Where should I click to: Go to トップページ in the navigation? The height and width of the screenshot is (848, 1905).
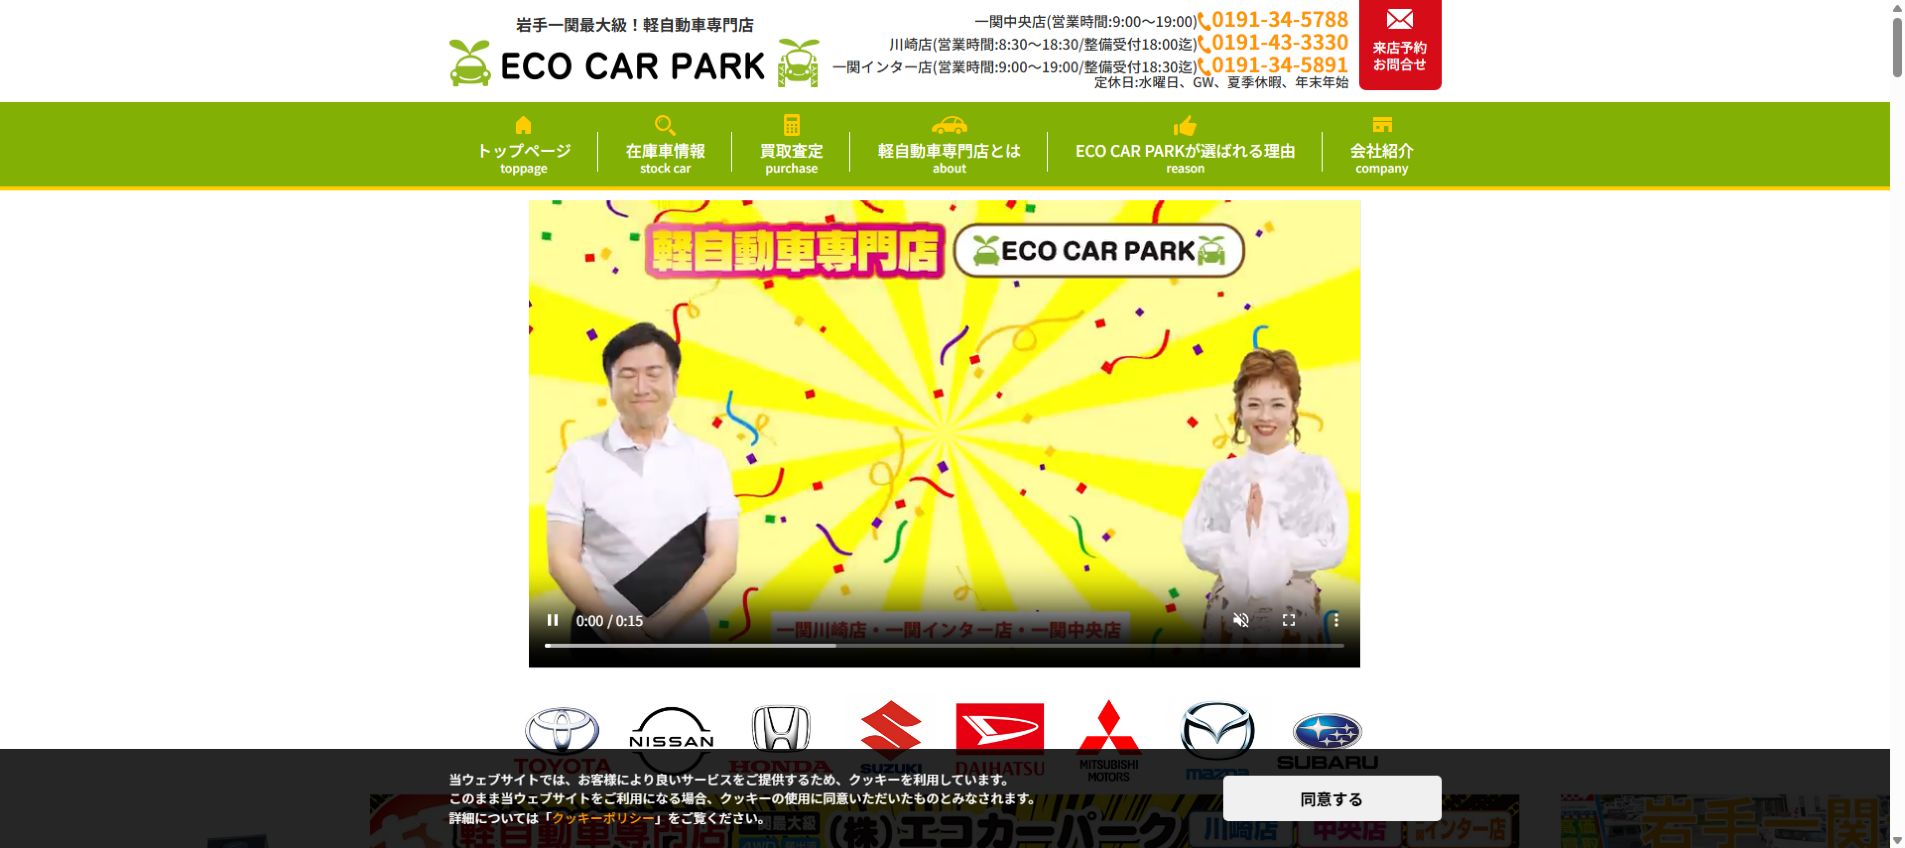(x=523, y=146)
